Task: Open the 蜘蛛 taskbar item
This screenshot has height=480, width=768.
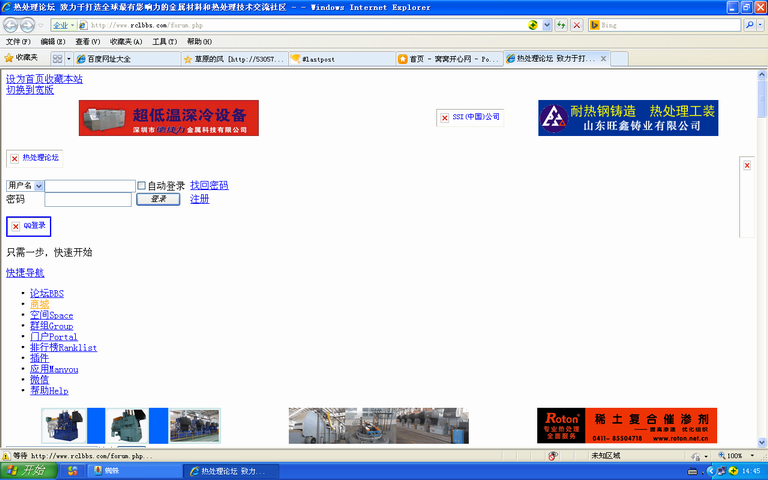Action: click(134, 471)
